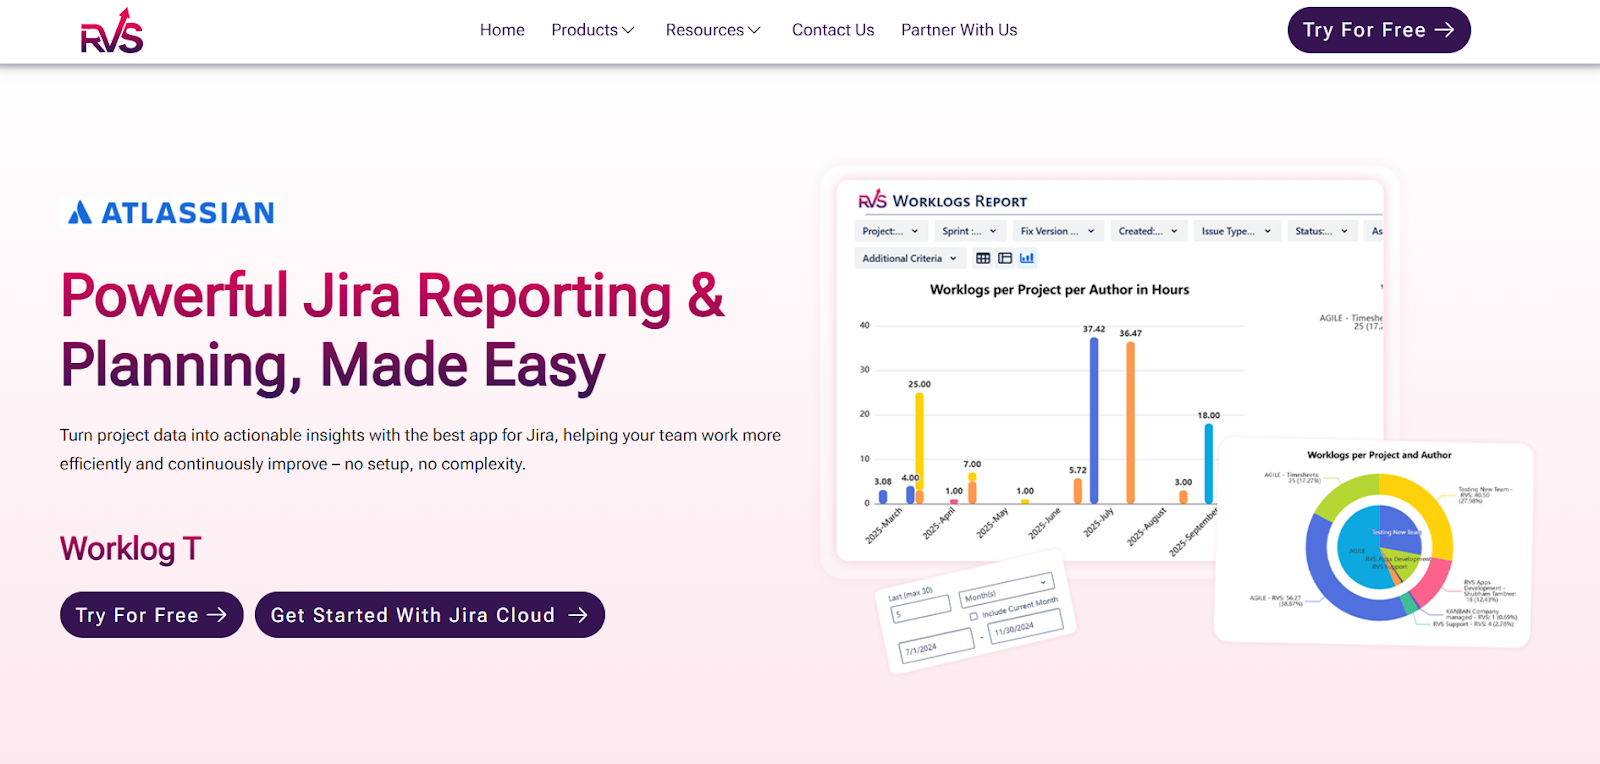Click Get Started With Jira Cloud

click(430, 615)
